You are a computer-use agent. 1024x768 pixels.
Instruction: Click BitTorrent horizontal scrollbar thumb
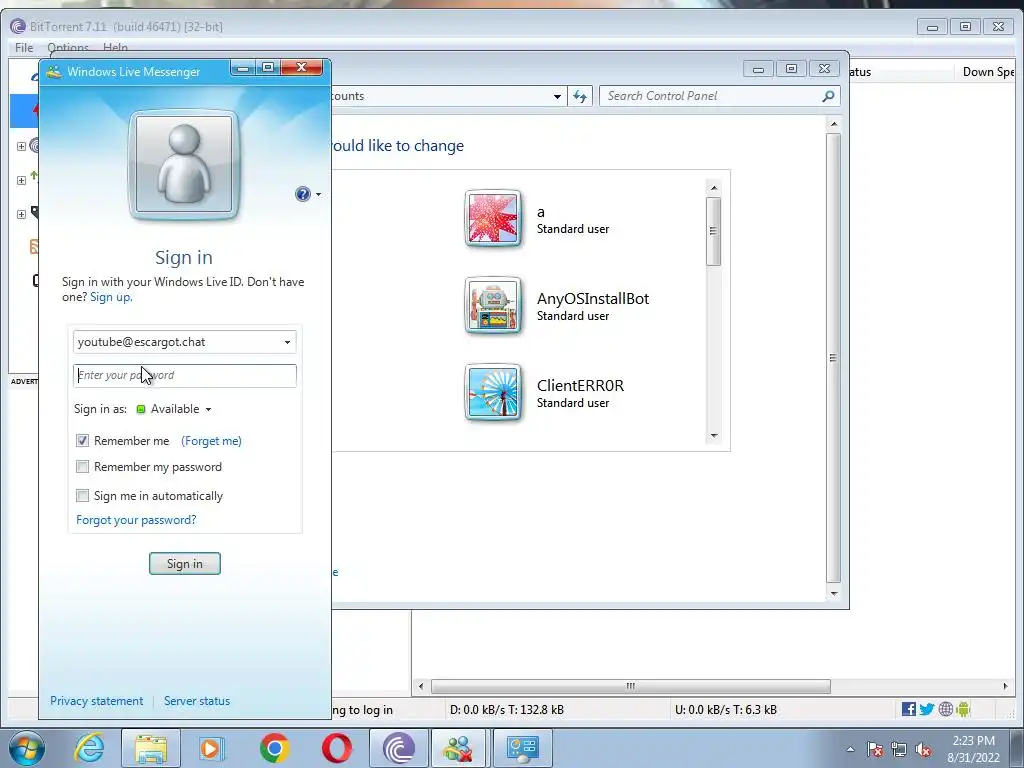(x=631, y=686)
